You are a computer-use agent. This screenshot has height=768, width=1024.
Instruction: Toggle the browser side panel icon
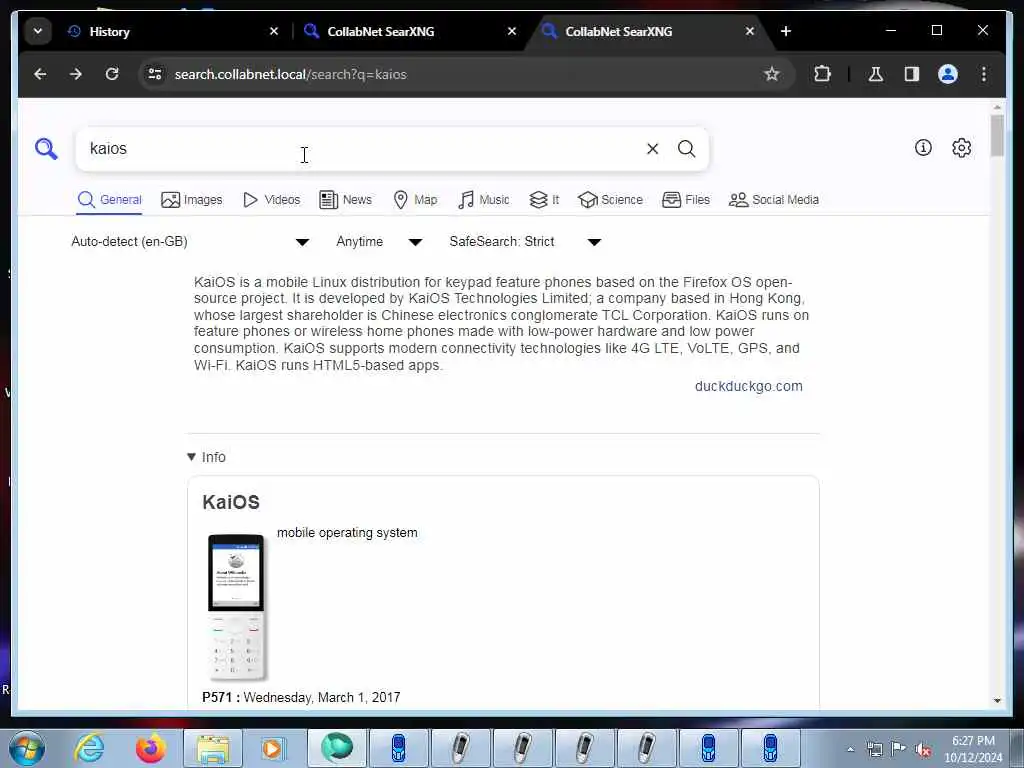pos(912,74)
